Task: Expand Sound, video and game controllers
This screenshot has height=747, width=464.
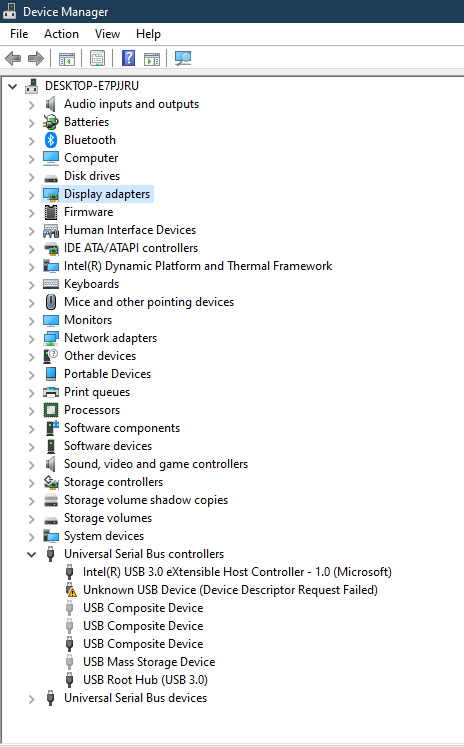Action: tap(31, 465)
